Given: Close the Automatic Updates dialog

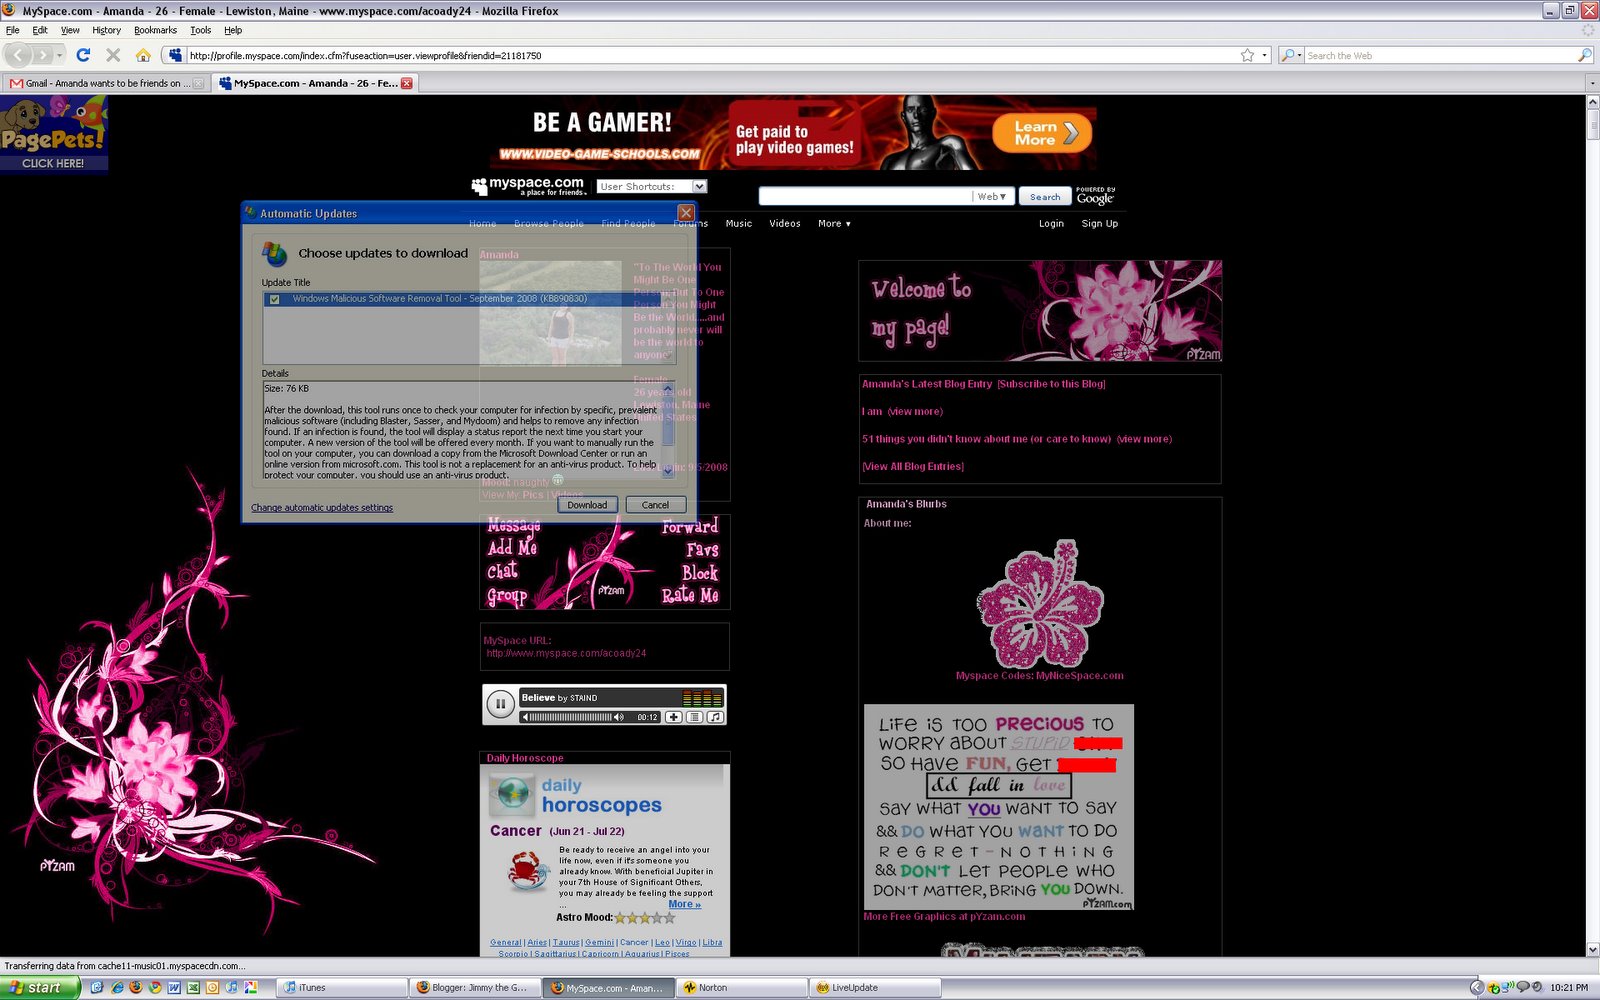Looking at the screenshot, I should (x=686, y=213).
